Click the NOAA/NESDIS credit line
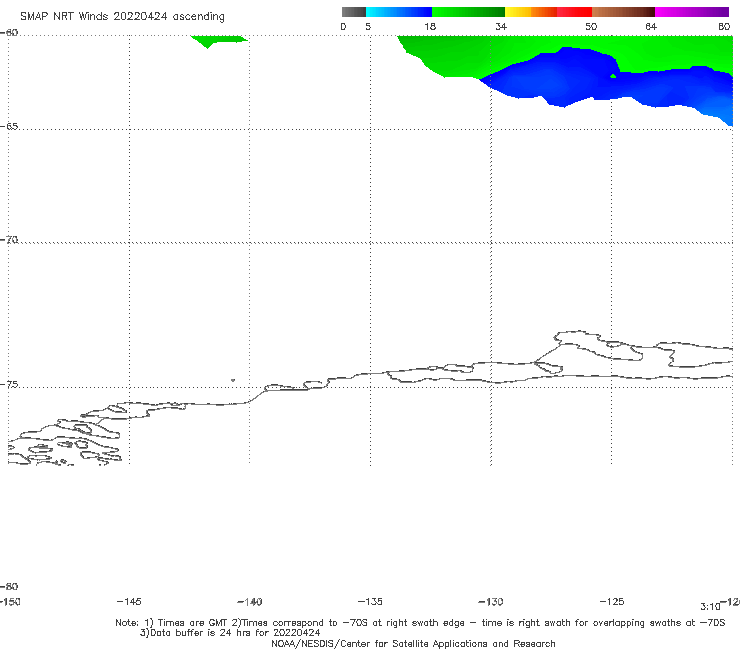 click(413, 643)
